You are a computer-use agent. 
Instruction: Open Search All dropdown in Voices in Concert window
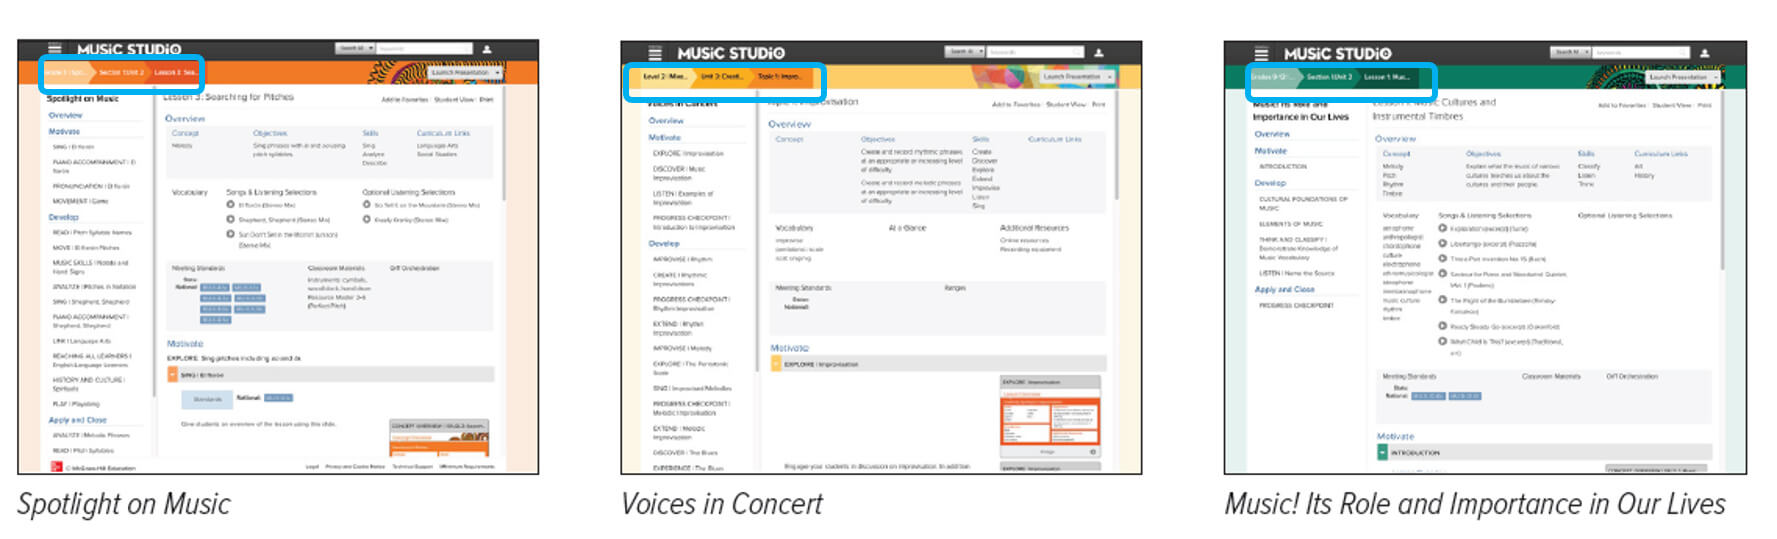click(965, 52)
